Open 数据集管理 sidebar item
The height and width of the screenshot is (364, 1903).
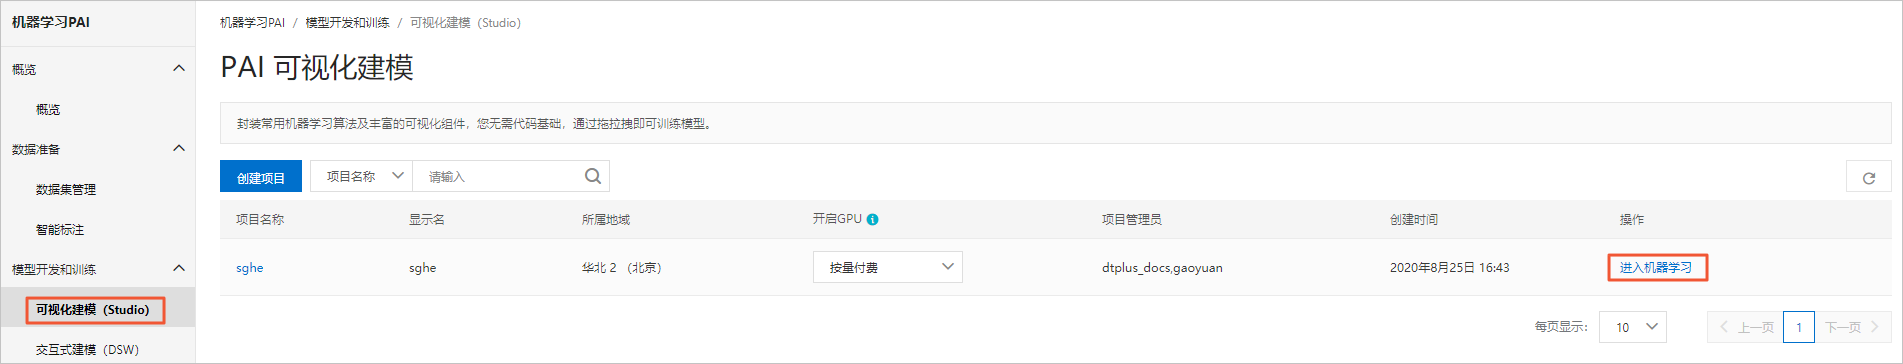point(66,189)
